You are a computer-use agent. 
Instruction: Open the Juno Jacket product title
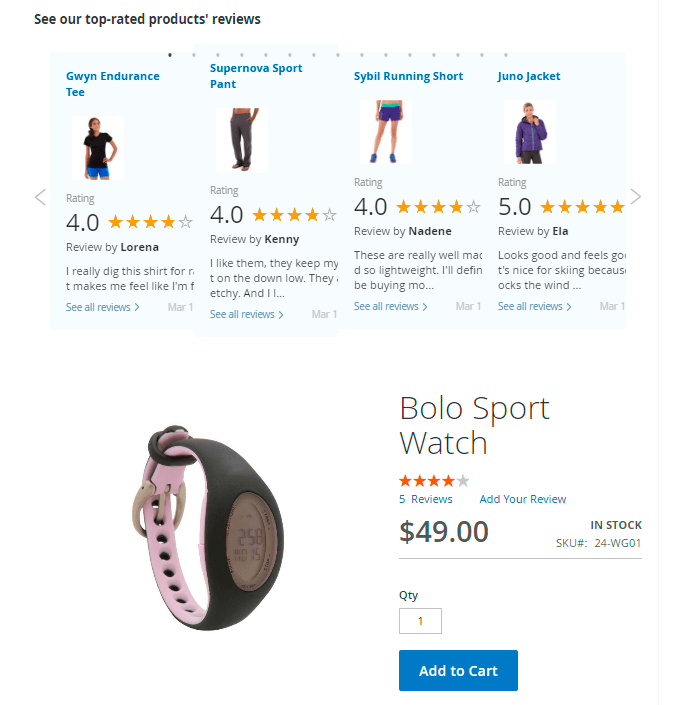(529, 76)
